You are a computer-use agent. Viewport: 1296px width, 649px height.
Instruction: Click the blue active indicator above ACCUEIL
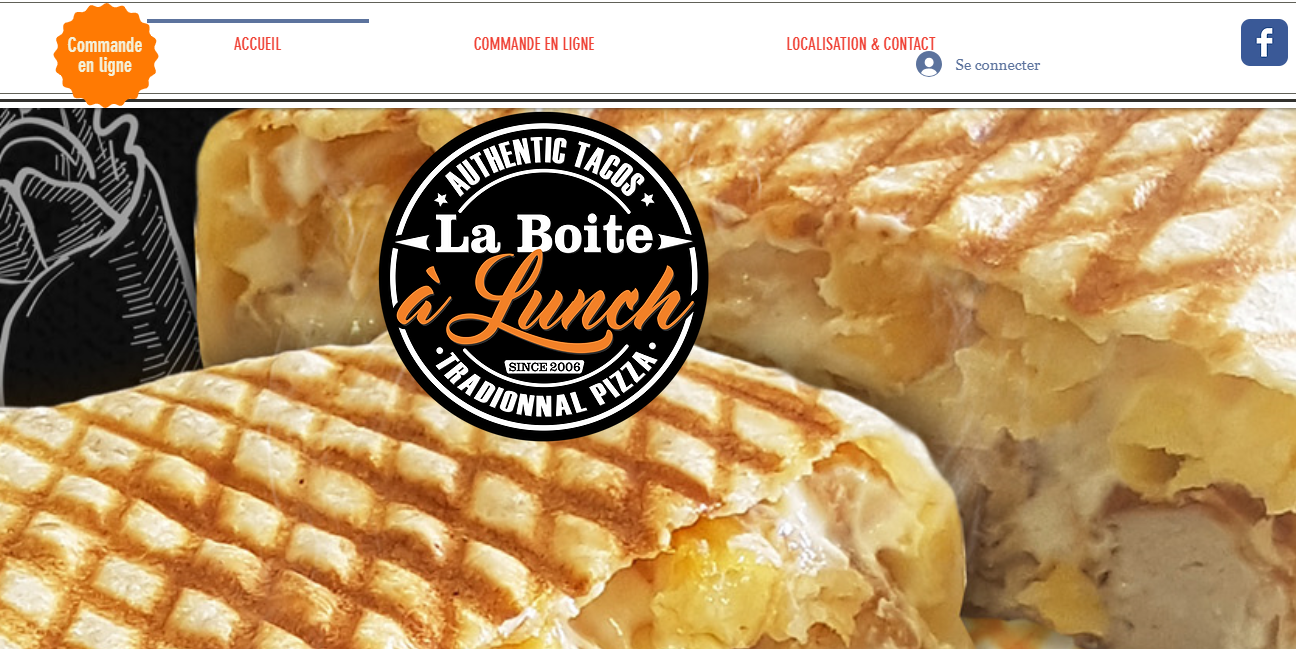[258, 20]
